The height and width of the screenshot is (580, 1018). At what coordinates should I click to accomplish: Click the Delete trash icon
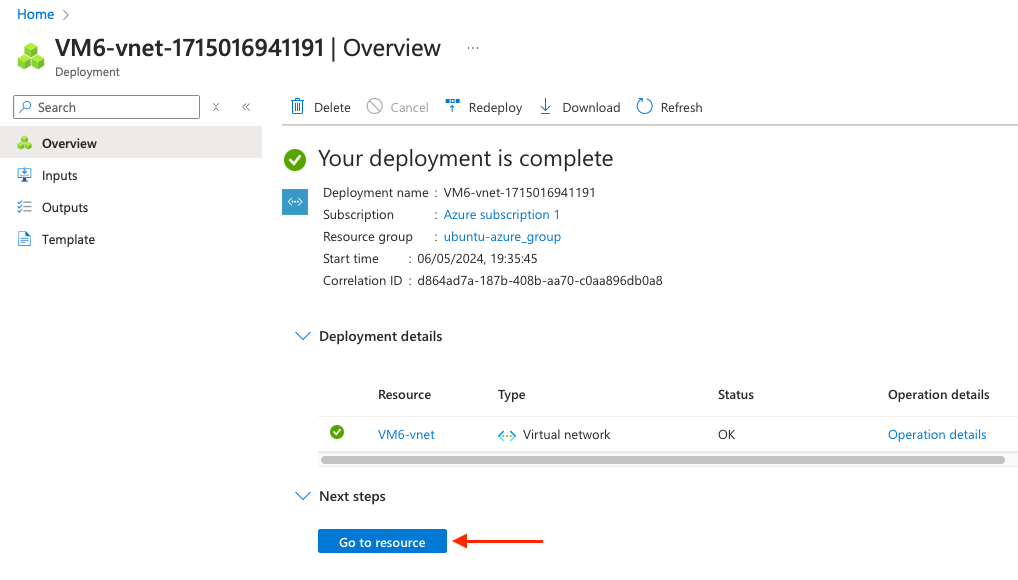[297, 107]
